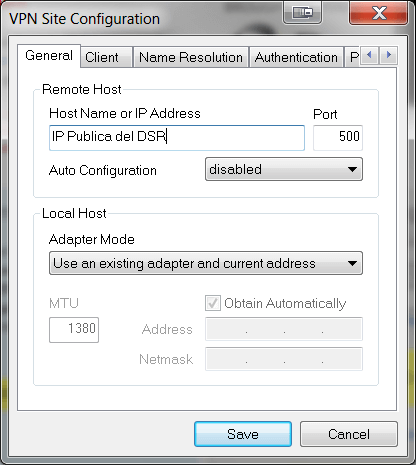Save the VPN site configuration

click(243, 434)
